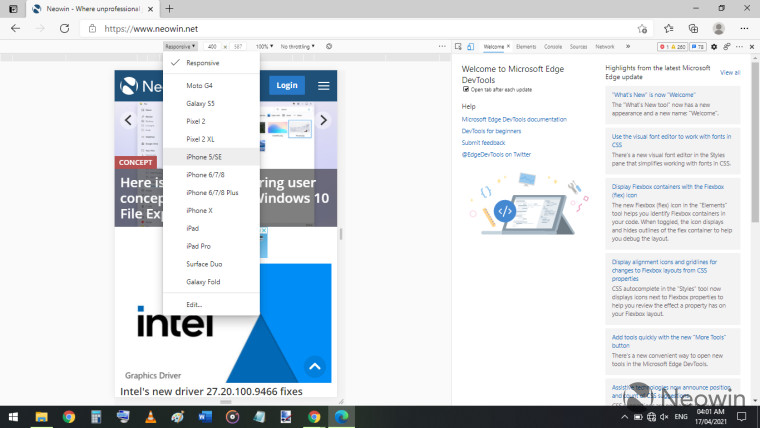Open Microsoft Edge DevTools documentation link
This screenshot has height=428, width=760.
pyautogui.click(x=514, y=119)
